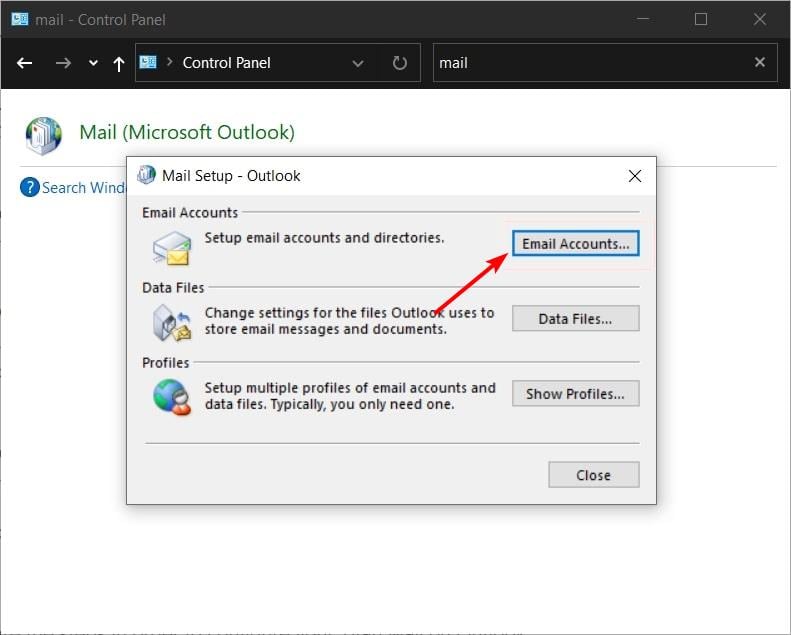
Task: Select the blue help question mark icon
Action: pyautogui.click(x=30, y=188)
